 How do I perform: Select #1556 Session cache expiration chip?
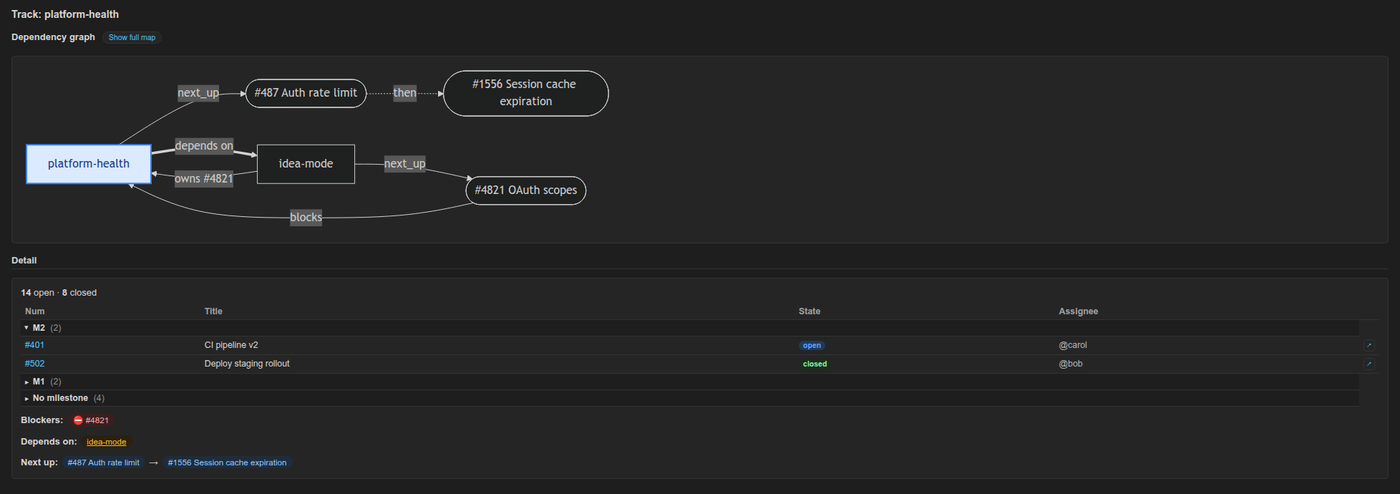tap(227, 463)
